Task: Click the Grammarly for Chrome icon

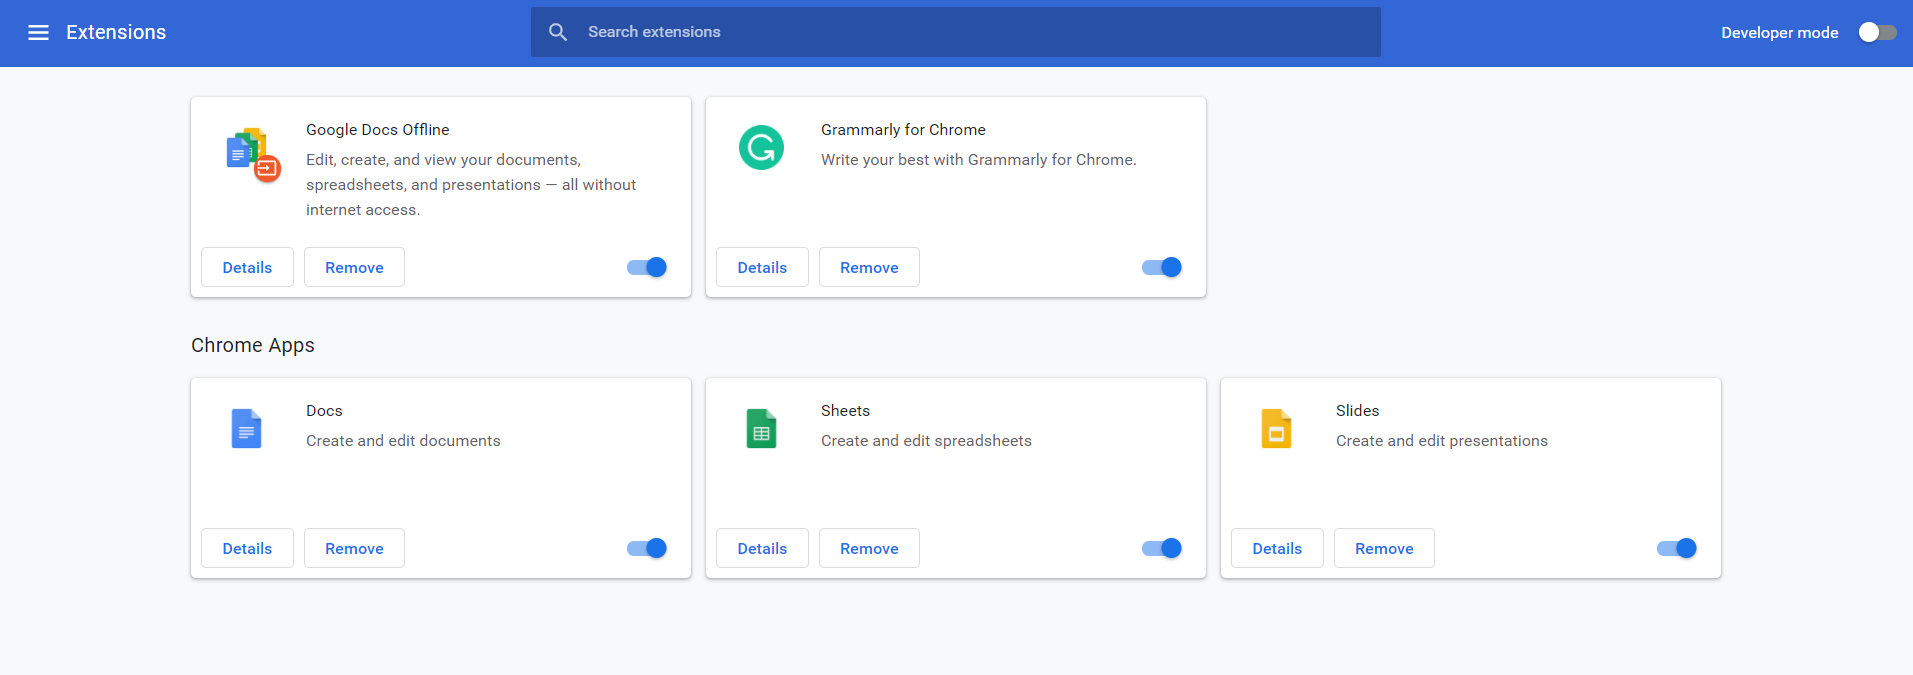Action: [x=761, y=148]
